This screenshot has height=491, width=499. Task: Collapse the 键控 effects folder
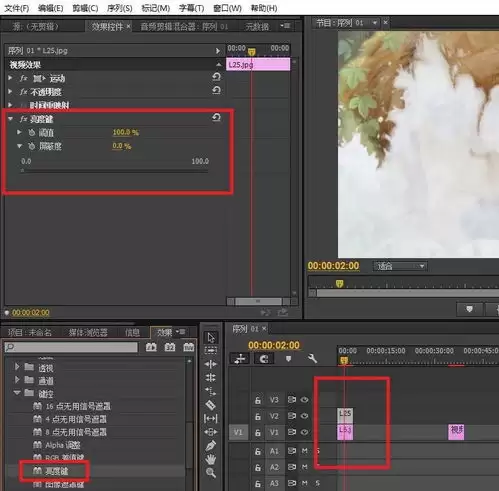coord(17,393)
